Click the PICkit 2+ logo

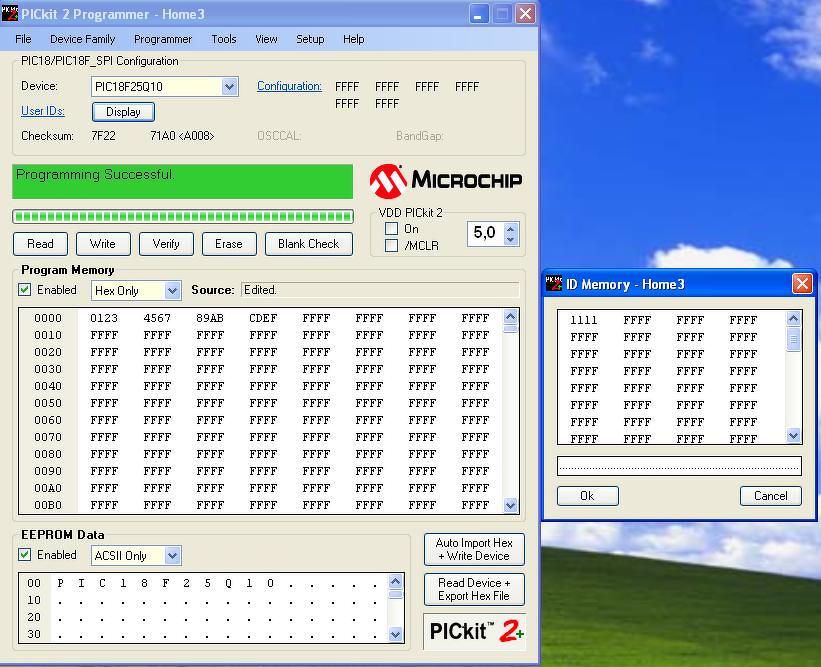tap(475, 631)
